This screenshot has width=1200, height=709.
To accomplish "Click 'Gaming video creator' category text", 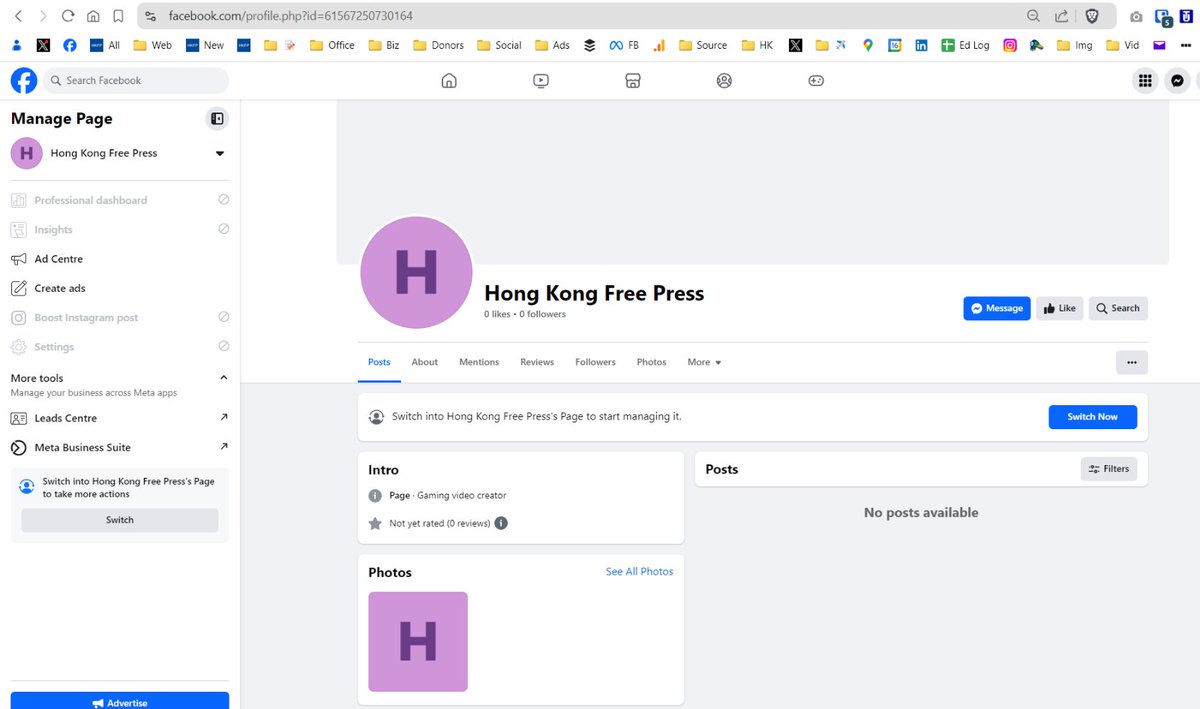I will pyautogui.click(x=462, y=496).
